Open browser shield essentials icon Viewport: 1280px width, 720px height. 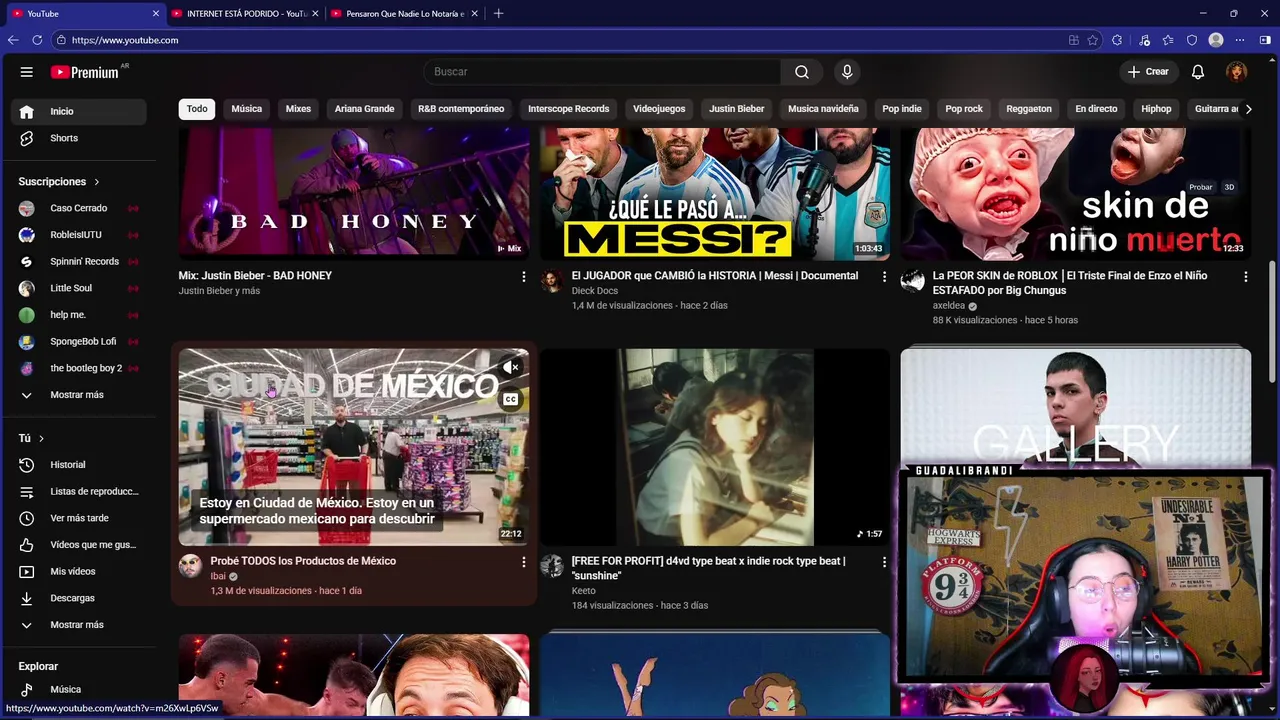click(x=1192, y=40)
